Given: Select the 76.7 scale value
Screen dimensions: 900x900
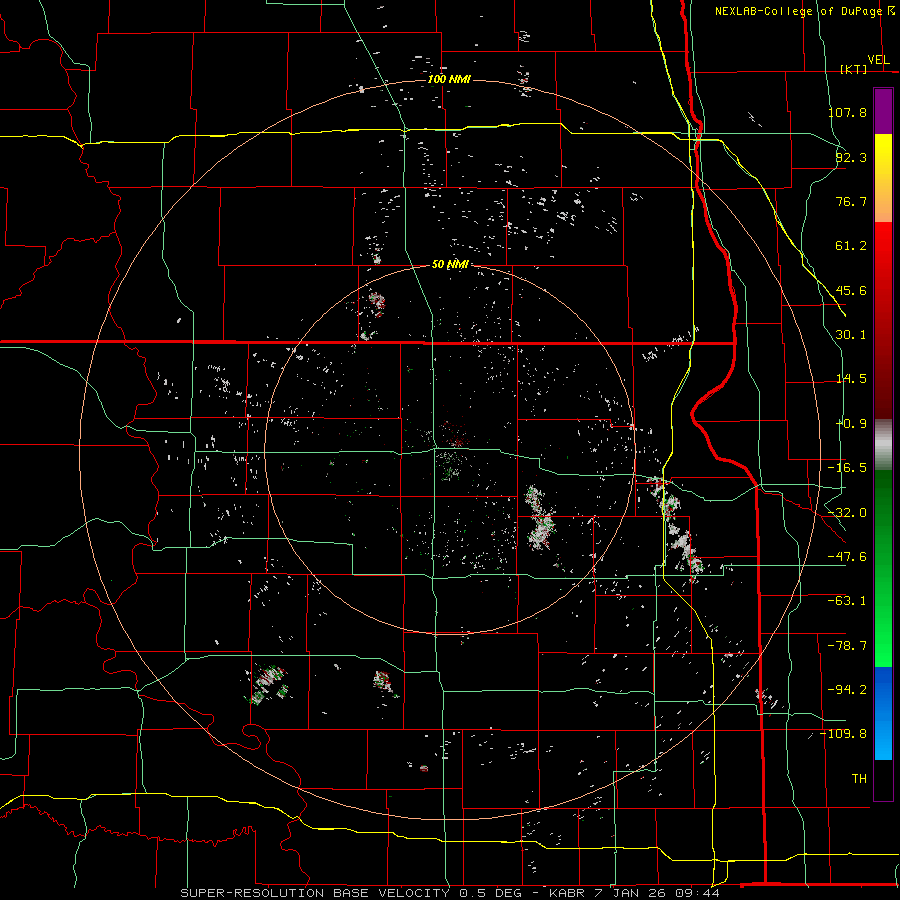Looking at the screenshot, I should click(x=851, y=201).
